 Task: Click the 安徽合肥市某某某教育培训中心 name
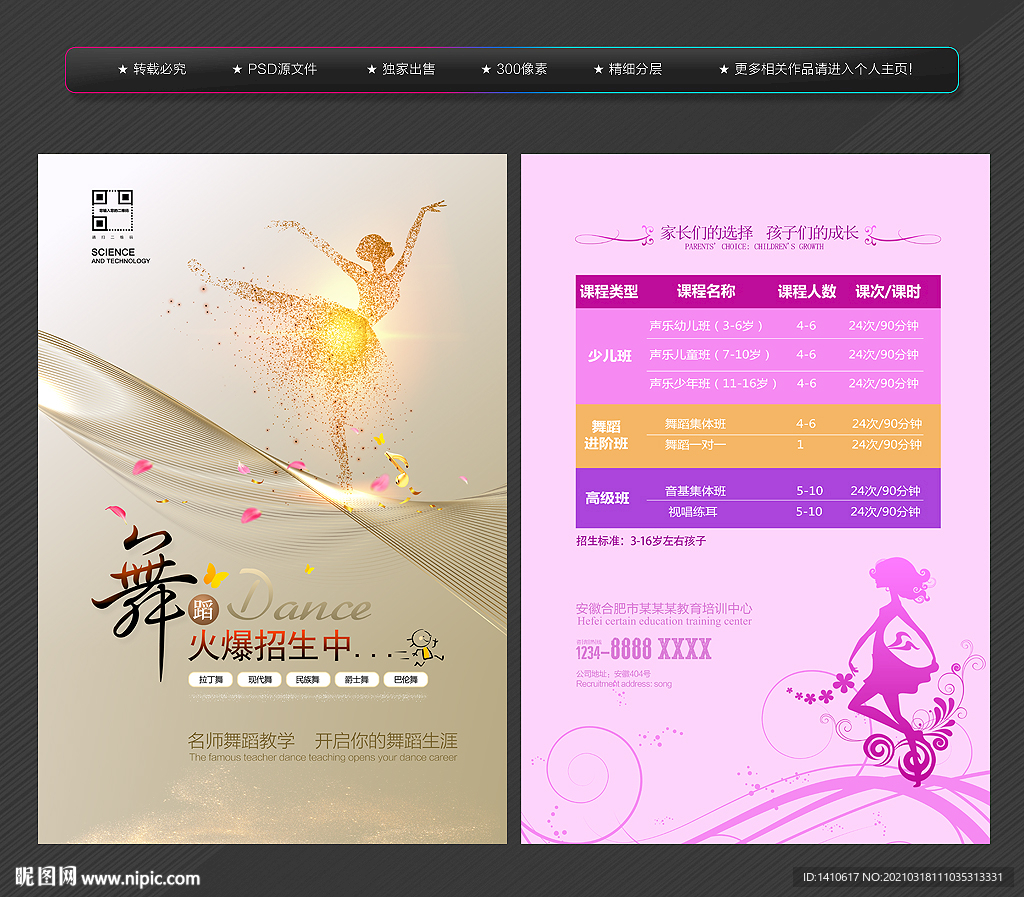click(664, 608)
